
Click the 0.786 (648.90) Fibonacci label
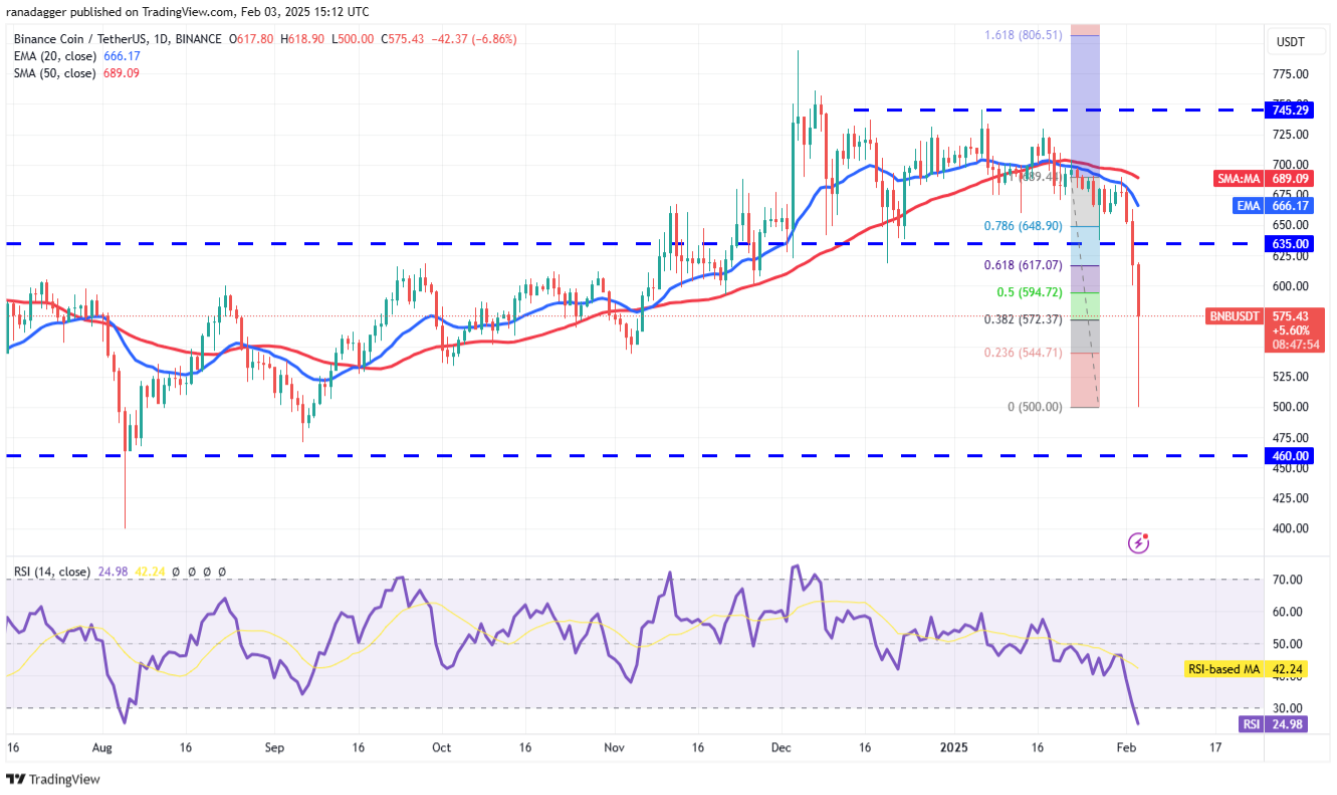[1025, 226]
